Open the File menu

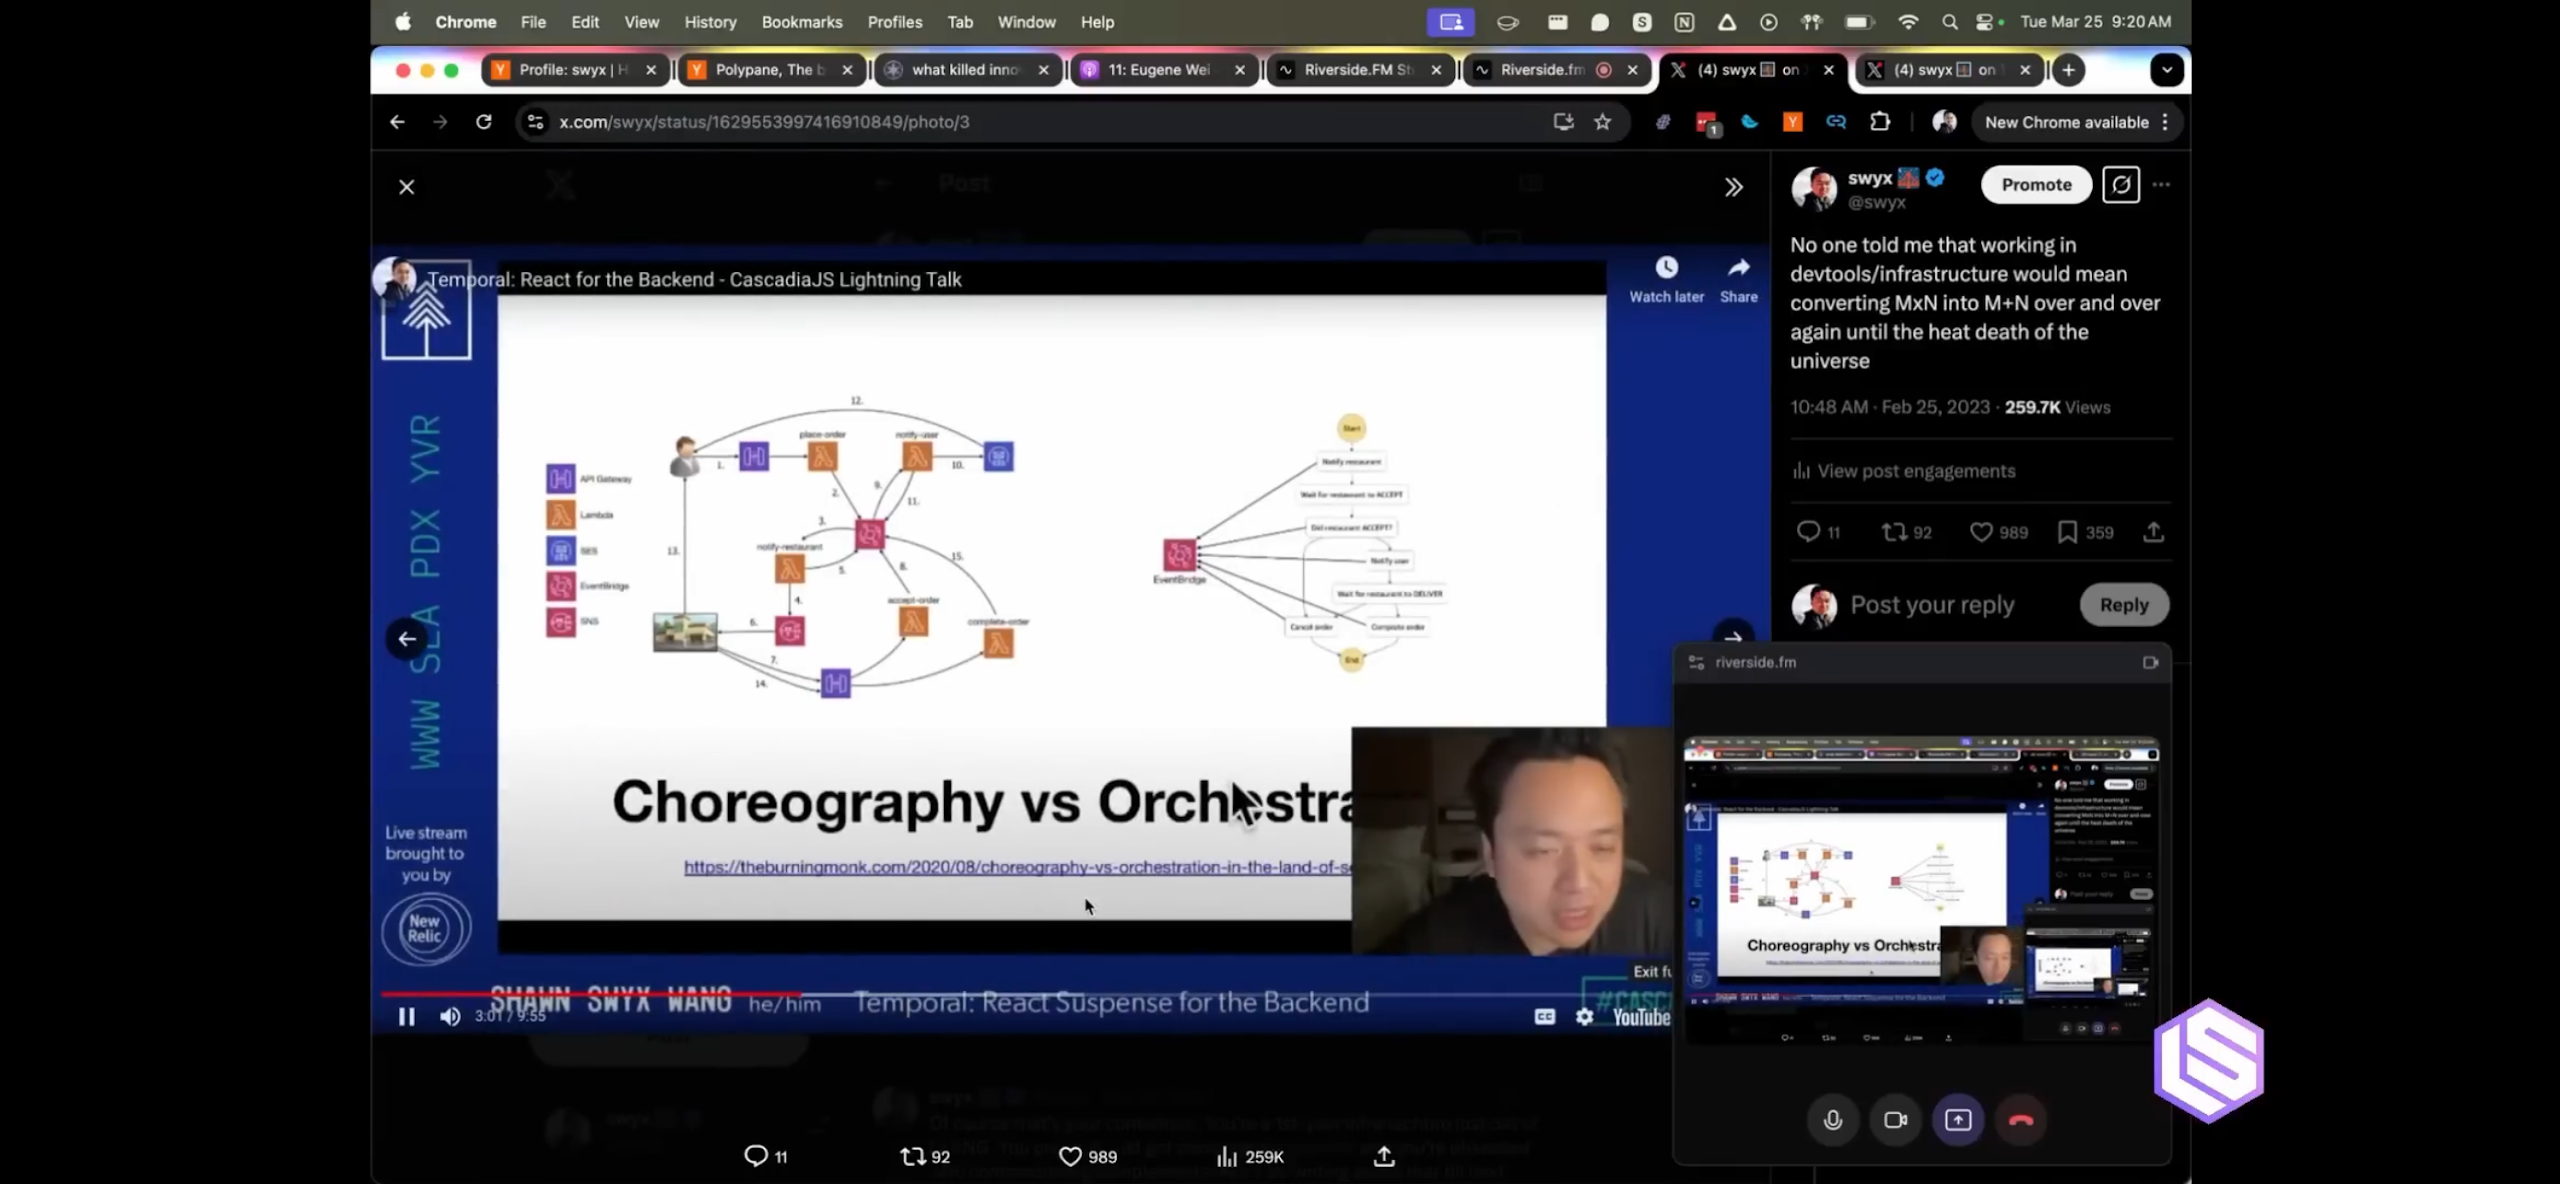point(533,21)
